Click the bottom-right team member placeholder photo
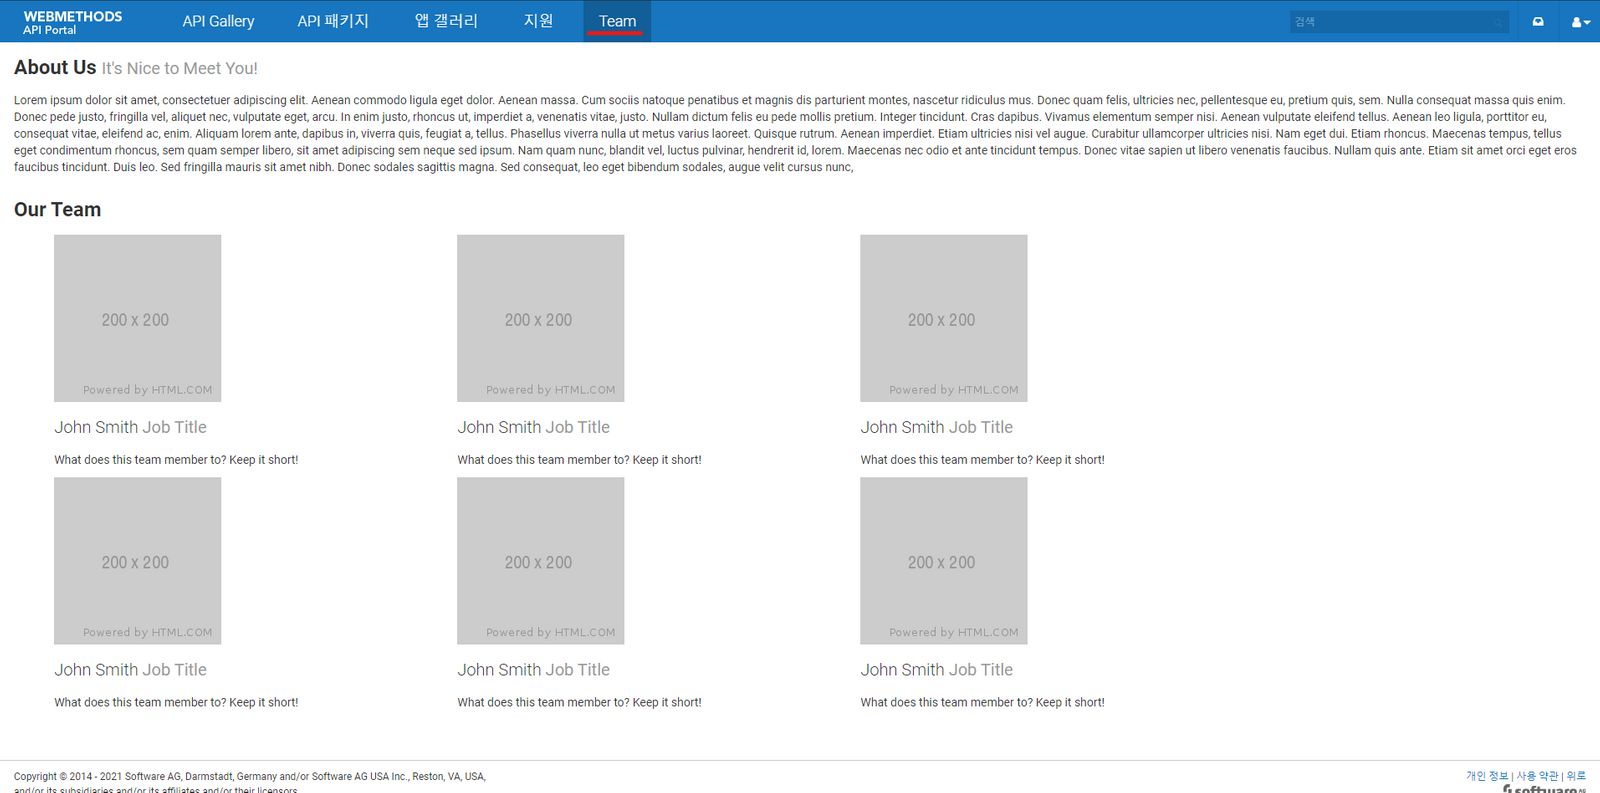1600x793 pixels. (943, 560)
